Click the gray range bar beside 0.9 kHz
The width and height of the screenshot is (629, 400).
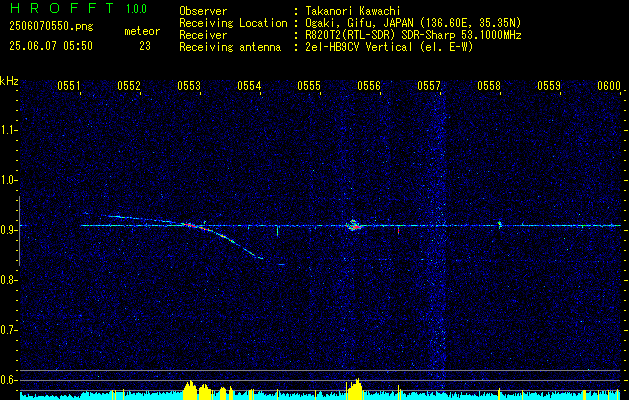coord(19,231)
